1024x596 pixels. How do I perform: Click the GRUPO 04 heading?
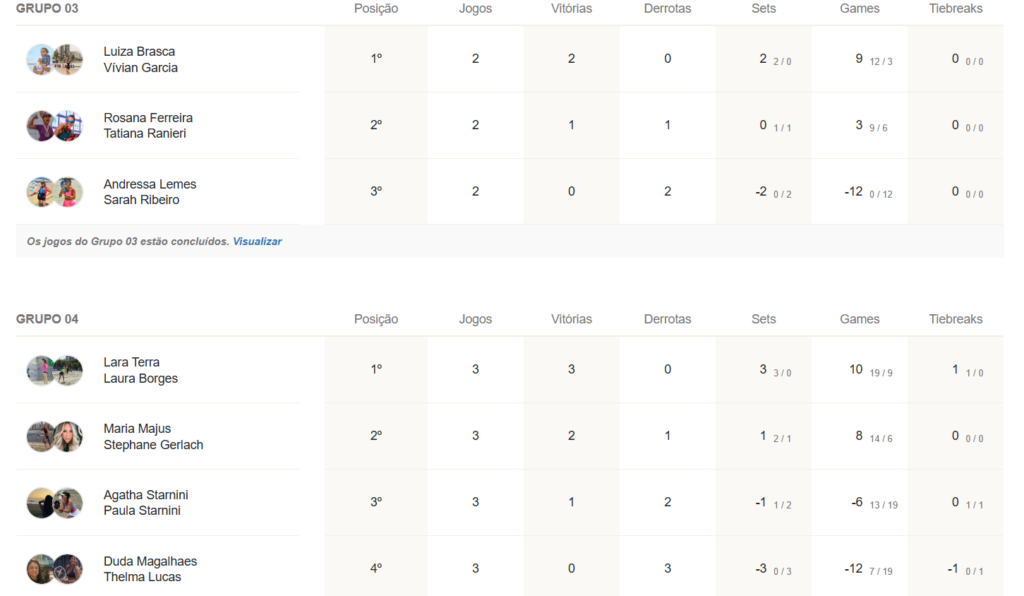(x=47, y=319)
